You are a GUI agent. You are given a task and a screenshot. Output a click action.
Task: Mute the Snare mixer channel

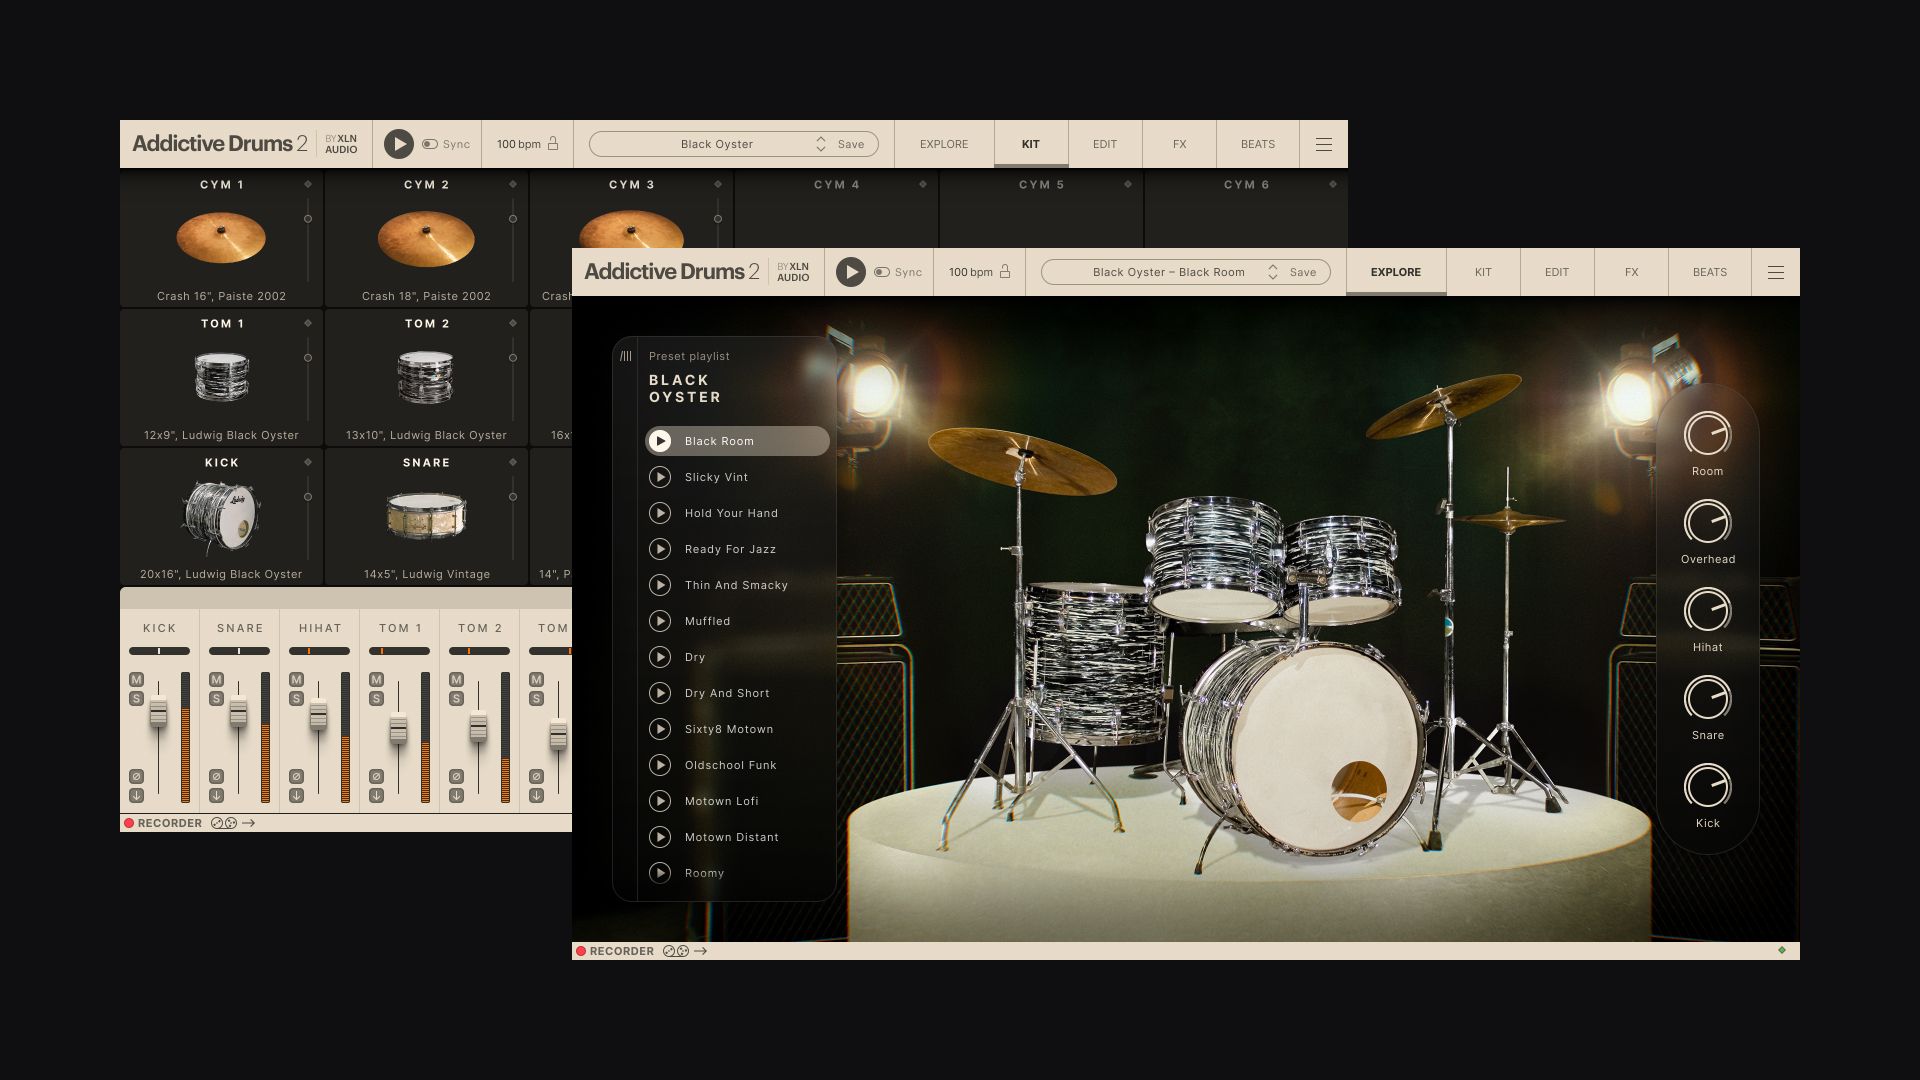tap(216, 680)
